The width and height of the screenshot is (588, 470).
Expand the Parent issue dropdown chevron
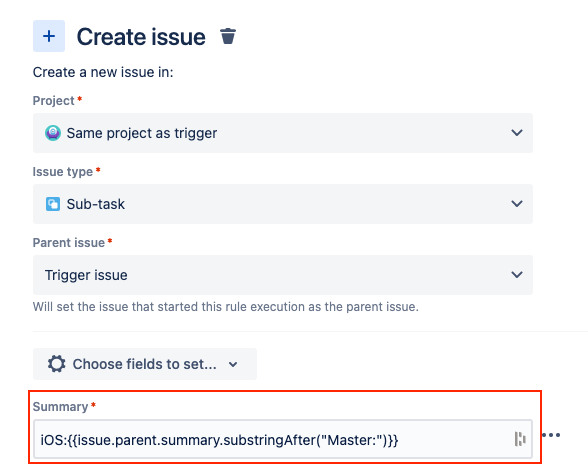click(x=517, y=275)
